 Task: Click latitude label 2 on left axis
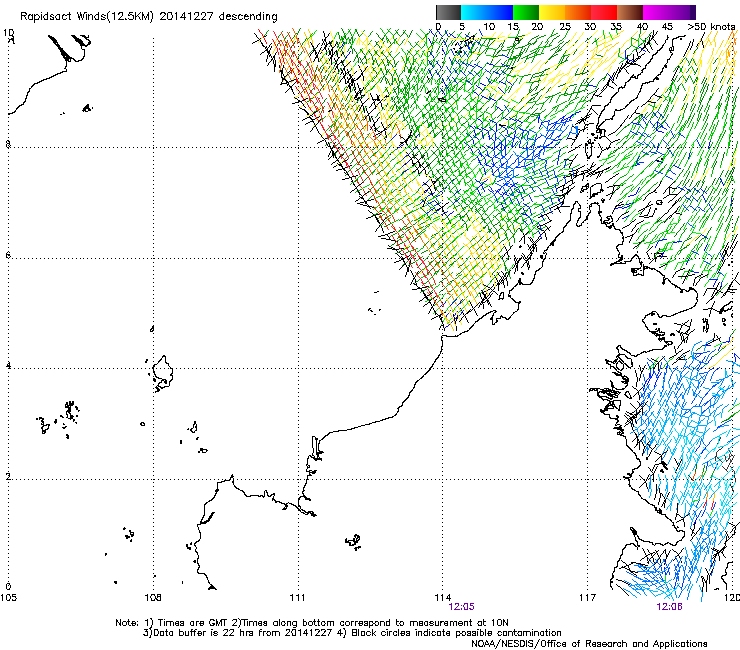point(8,477)
